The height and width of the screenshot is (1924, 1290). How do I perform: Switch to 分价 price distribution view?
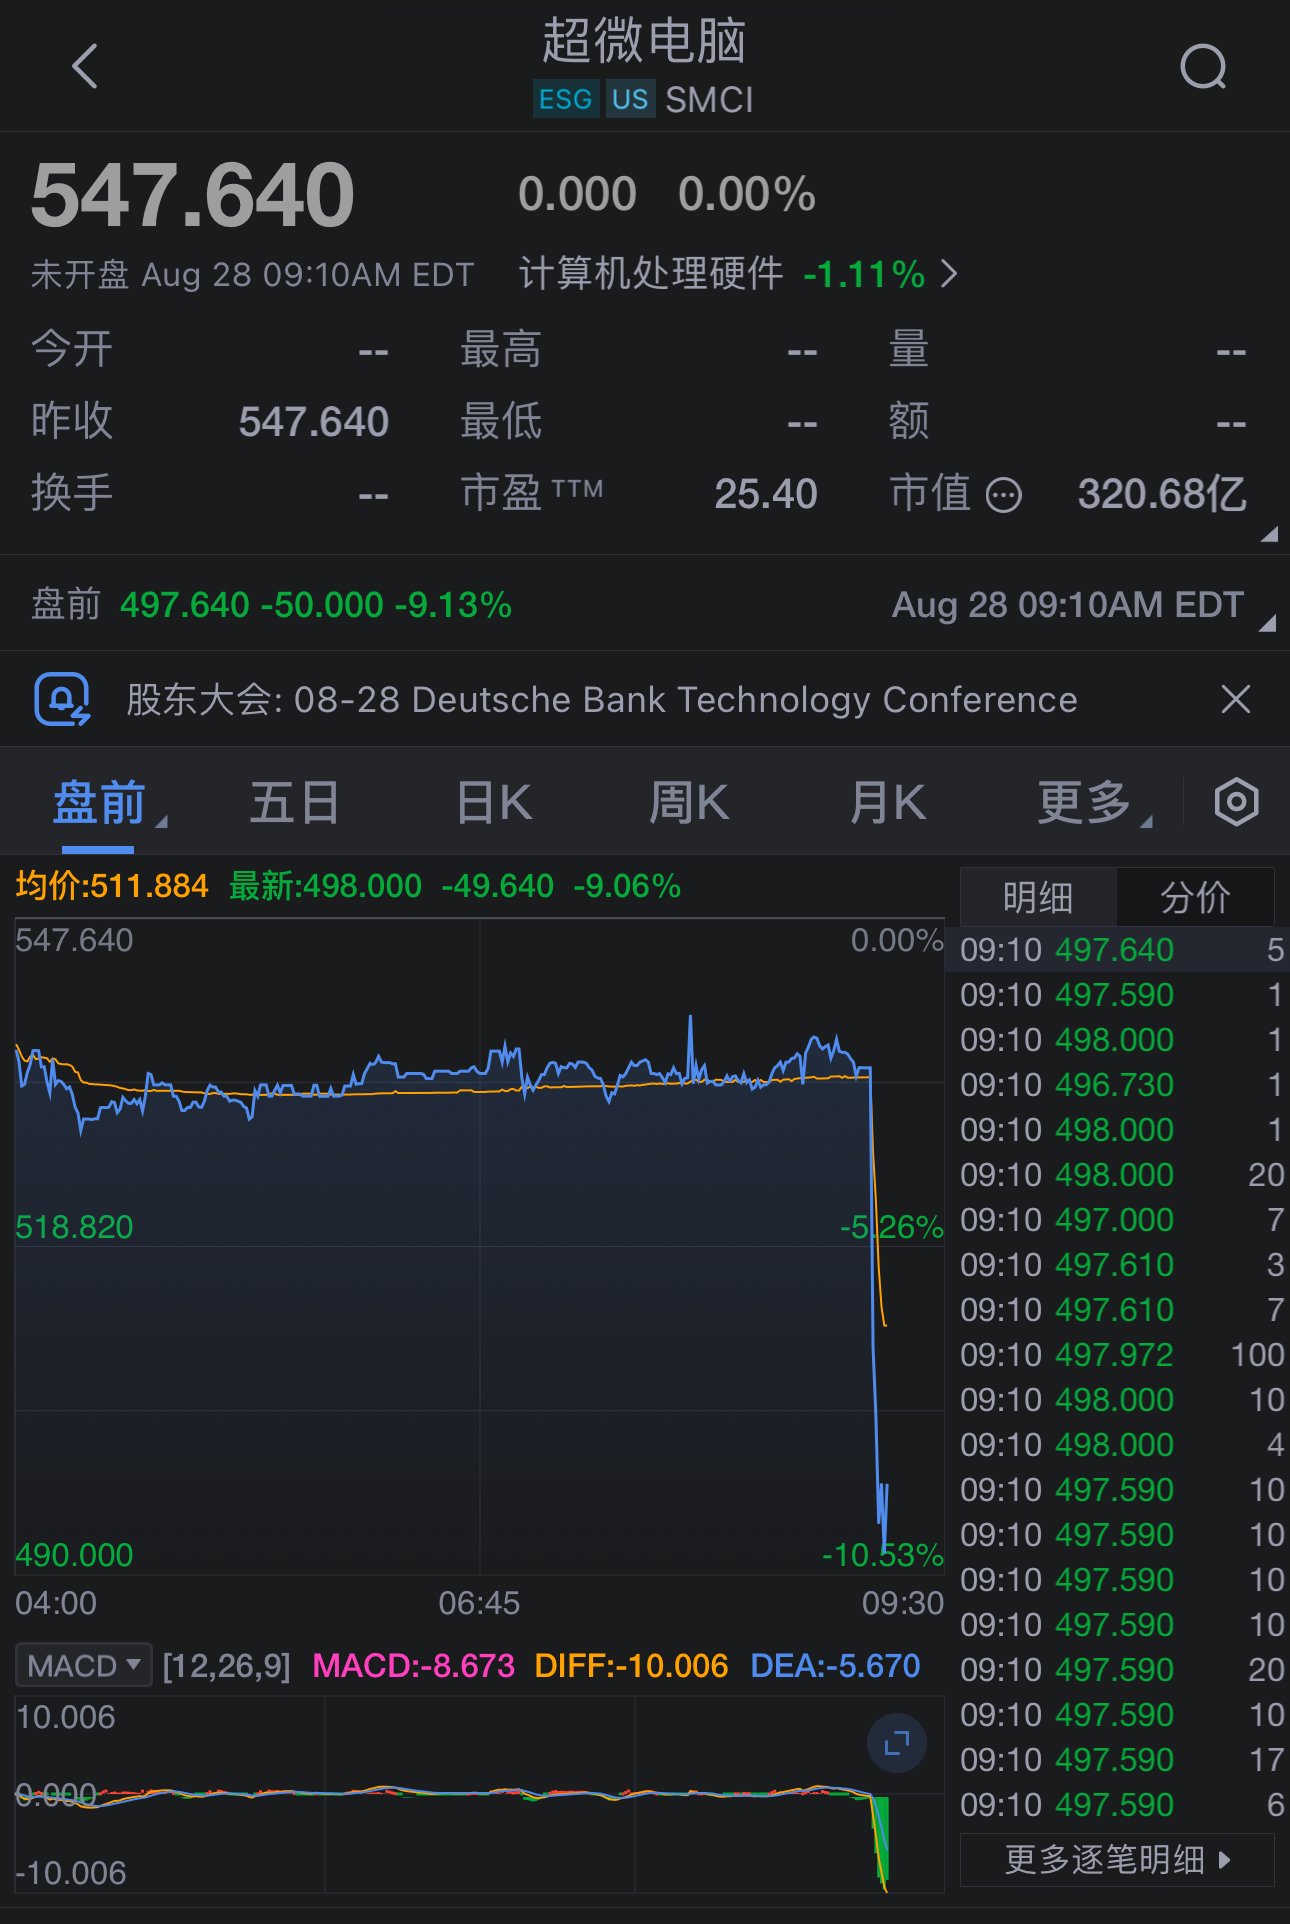1195,897
